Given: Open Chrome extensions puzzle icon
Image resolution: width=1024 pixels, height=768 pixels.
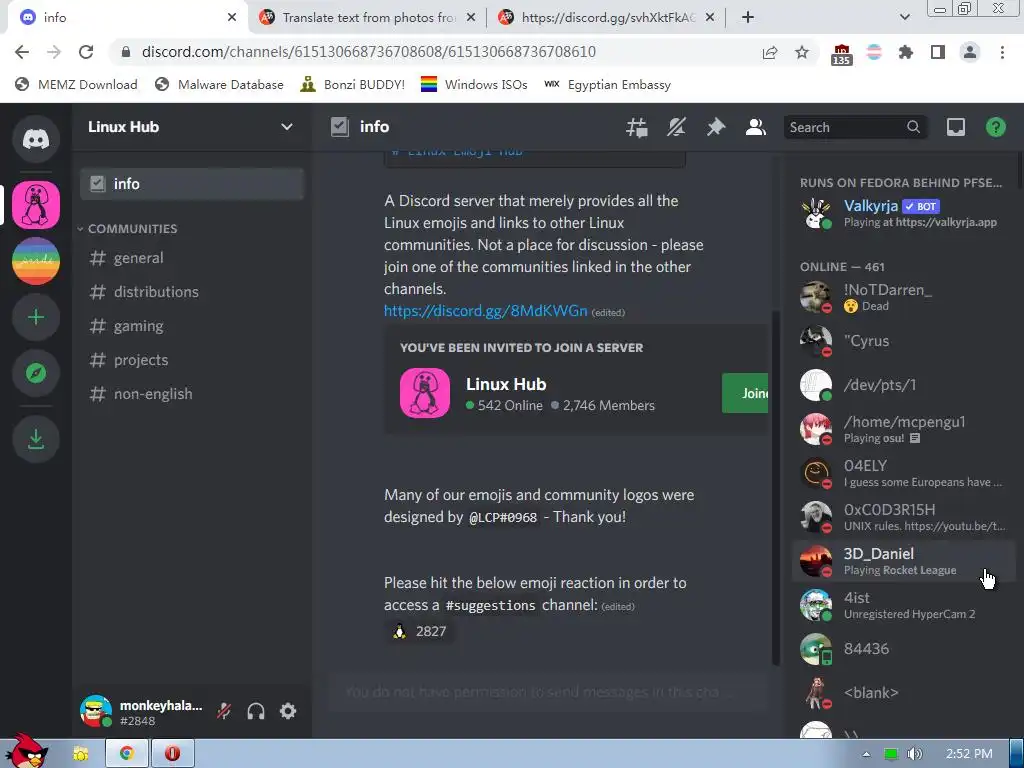Looking at the screenshot, I should (x=906, y=52).
